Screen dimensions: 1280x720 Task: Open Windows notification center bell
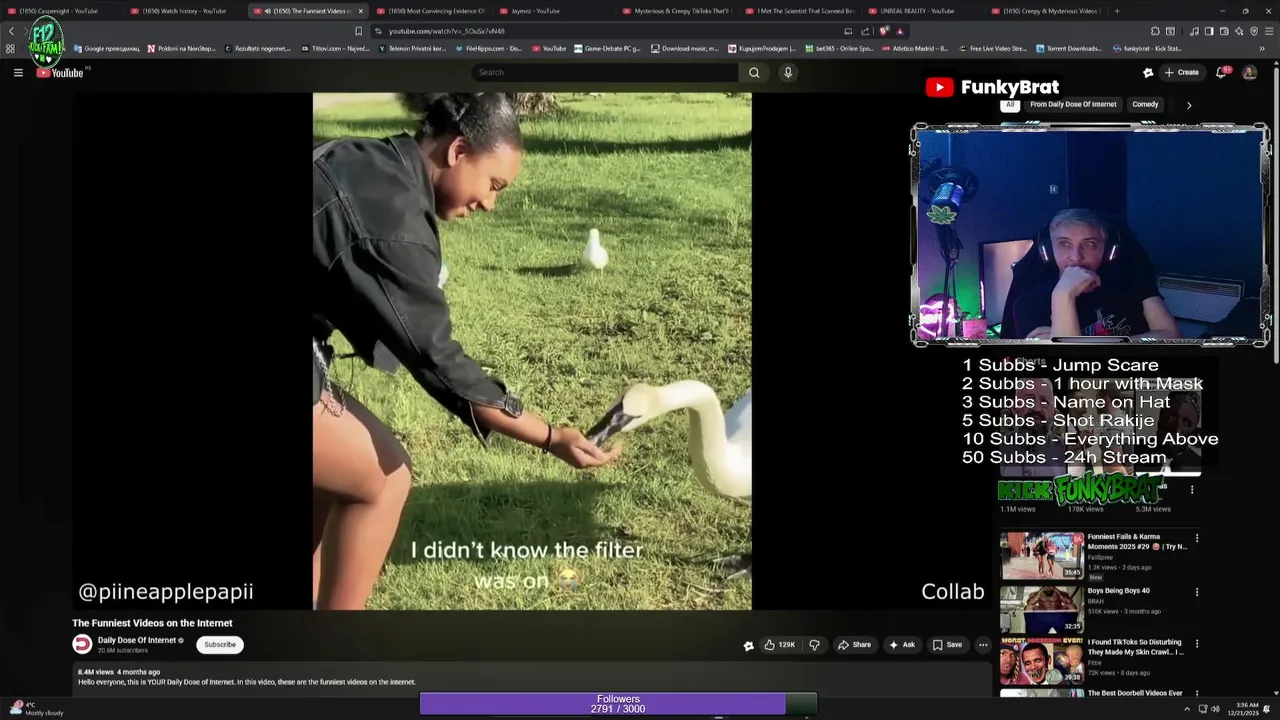click(x=1266, y=709)
